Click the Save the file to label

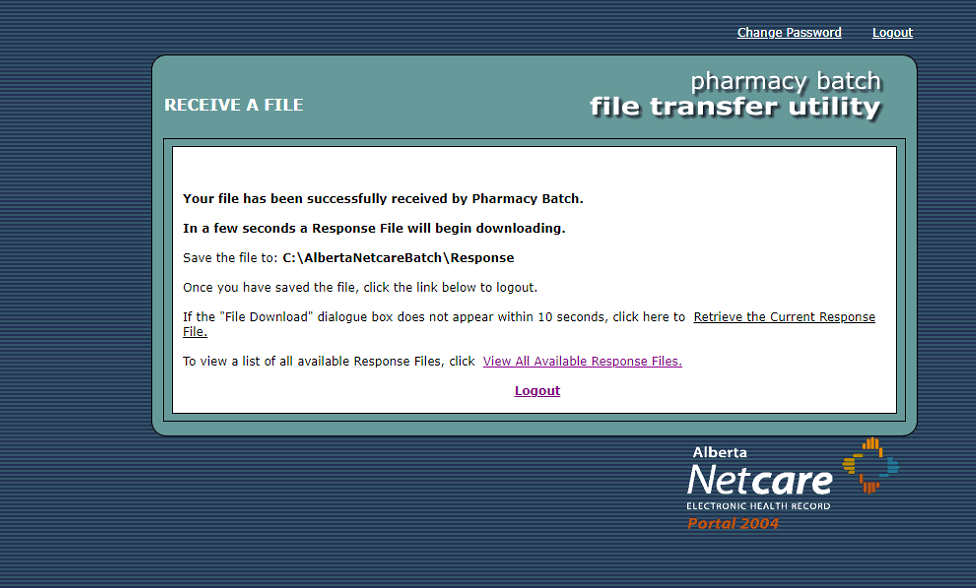pyautogui.click(x=230, y=258)
